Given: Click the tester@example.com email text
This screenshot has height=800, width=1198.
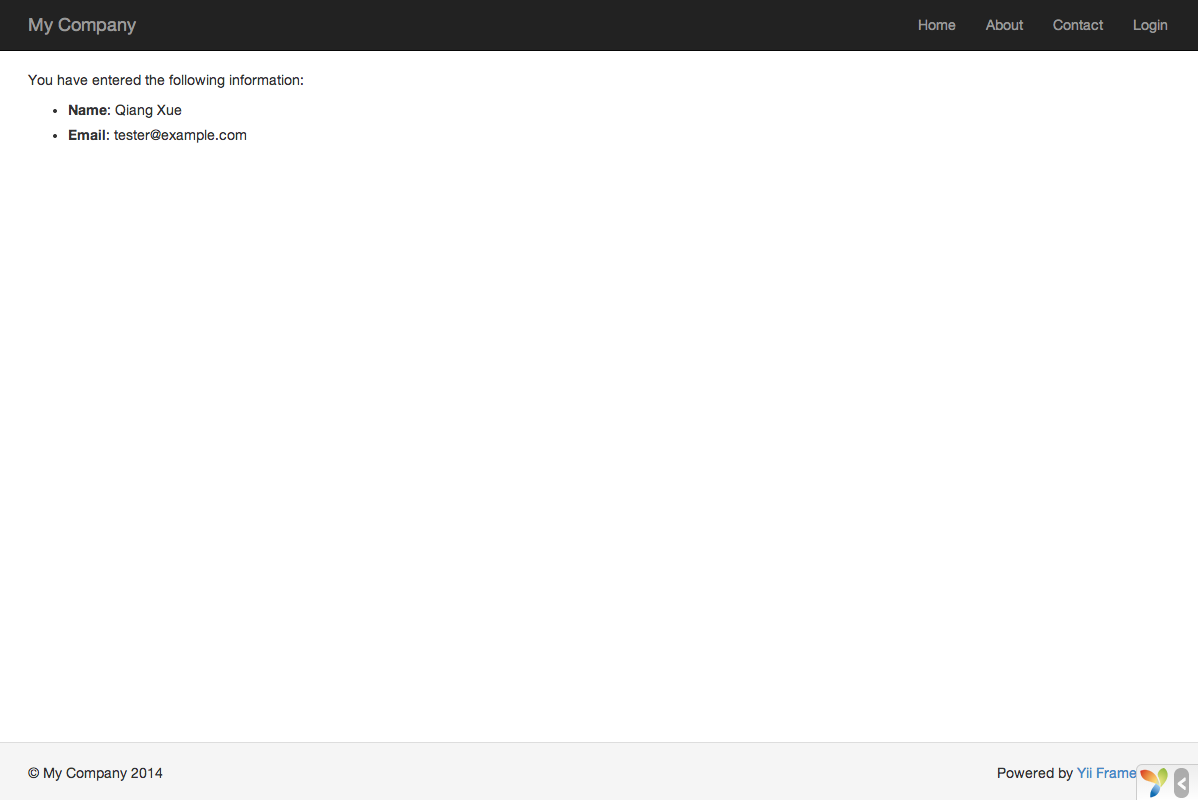Looking at the screenshot, I should (x=180, y=135).
